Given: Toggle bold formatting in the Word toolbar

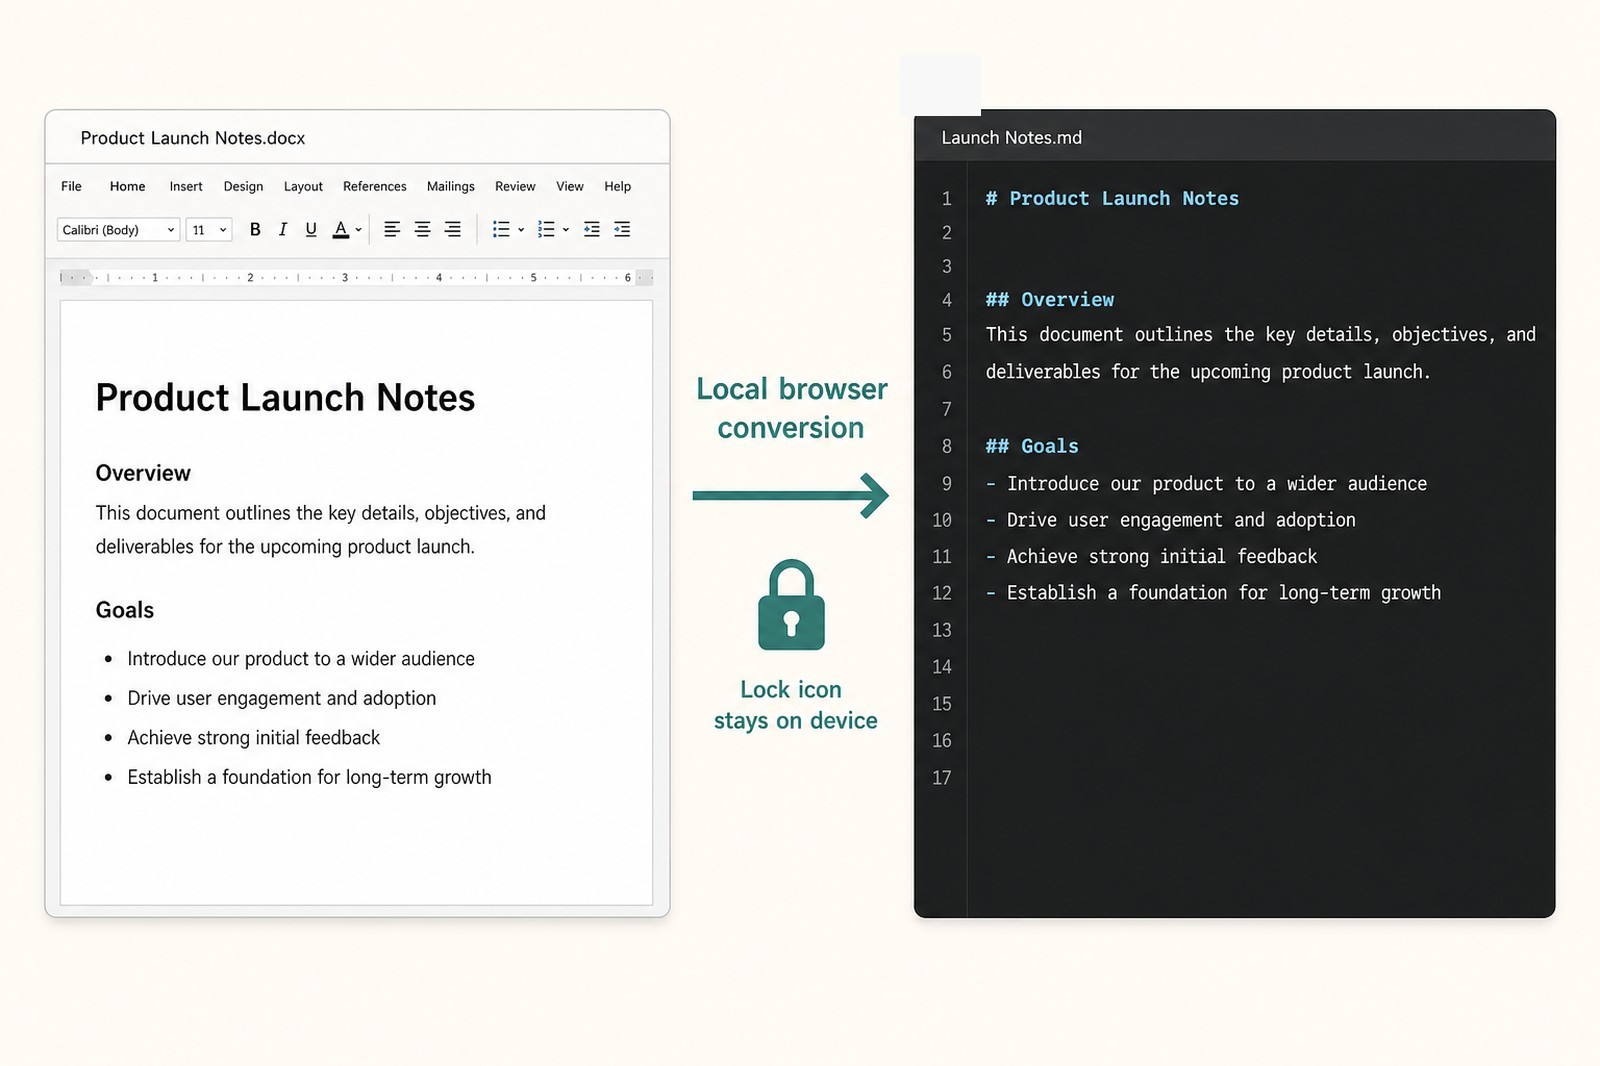Looking at the screenshot, I should (255, 229).
